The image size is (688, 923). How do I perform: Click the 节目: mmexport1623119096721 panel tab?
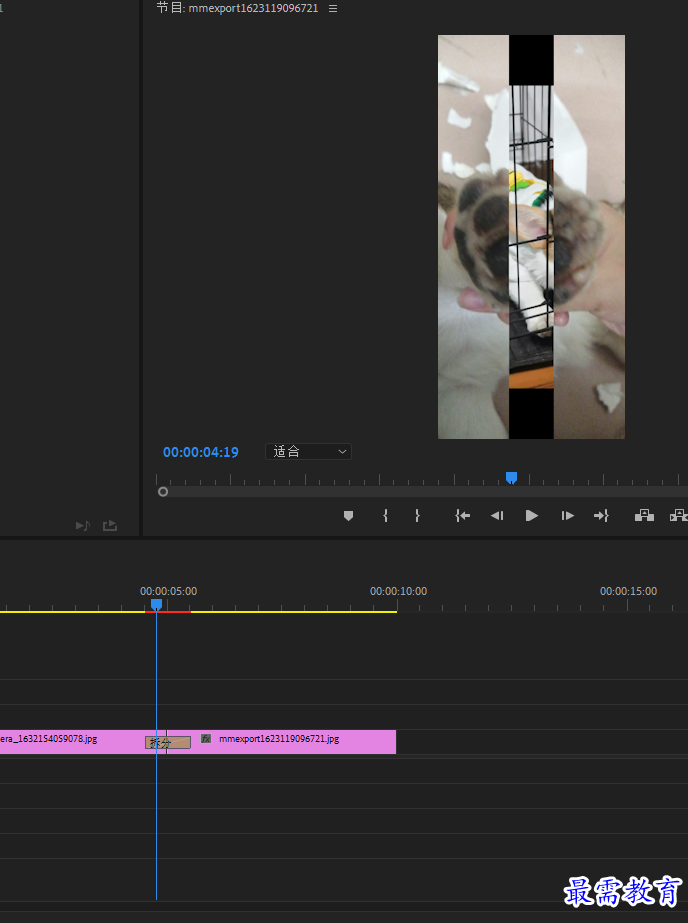click(237, 8)
